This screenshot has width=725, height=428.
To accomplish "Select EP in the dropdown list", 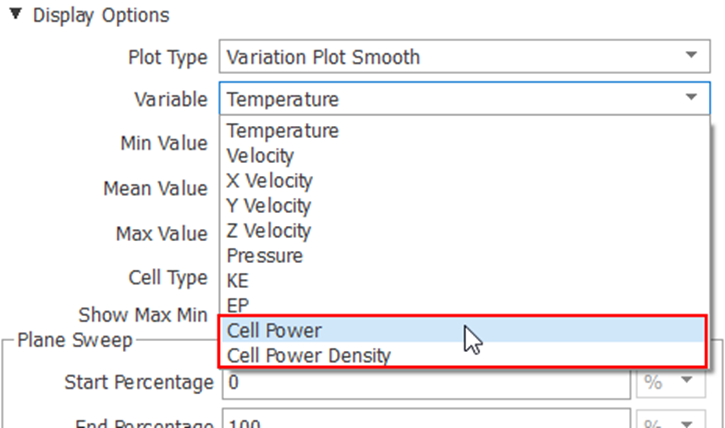I will 239,305.
